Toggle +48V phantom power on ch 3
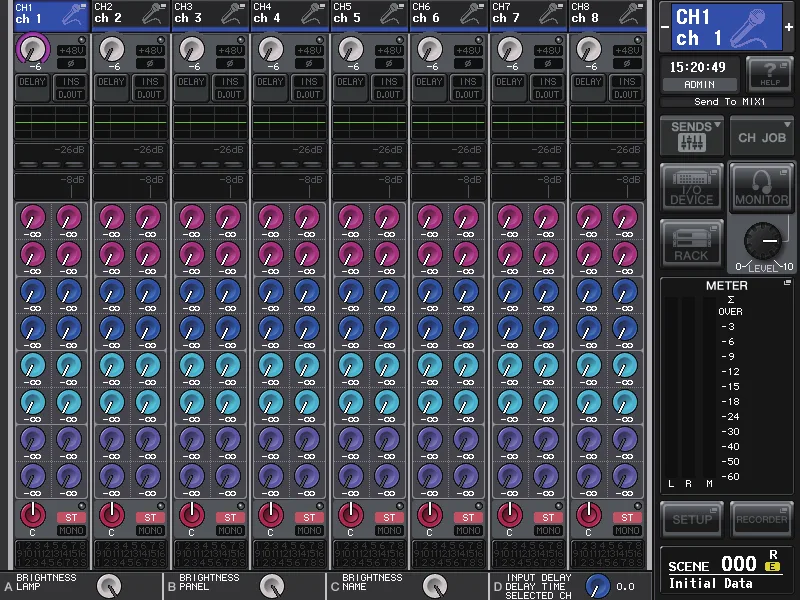Image resolution: width=800 pixels, height=600 pixels. 230,51
